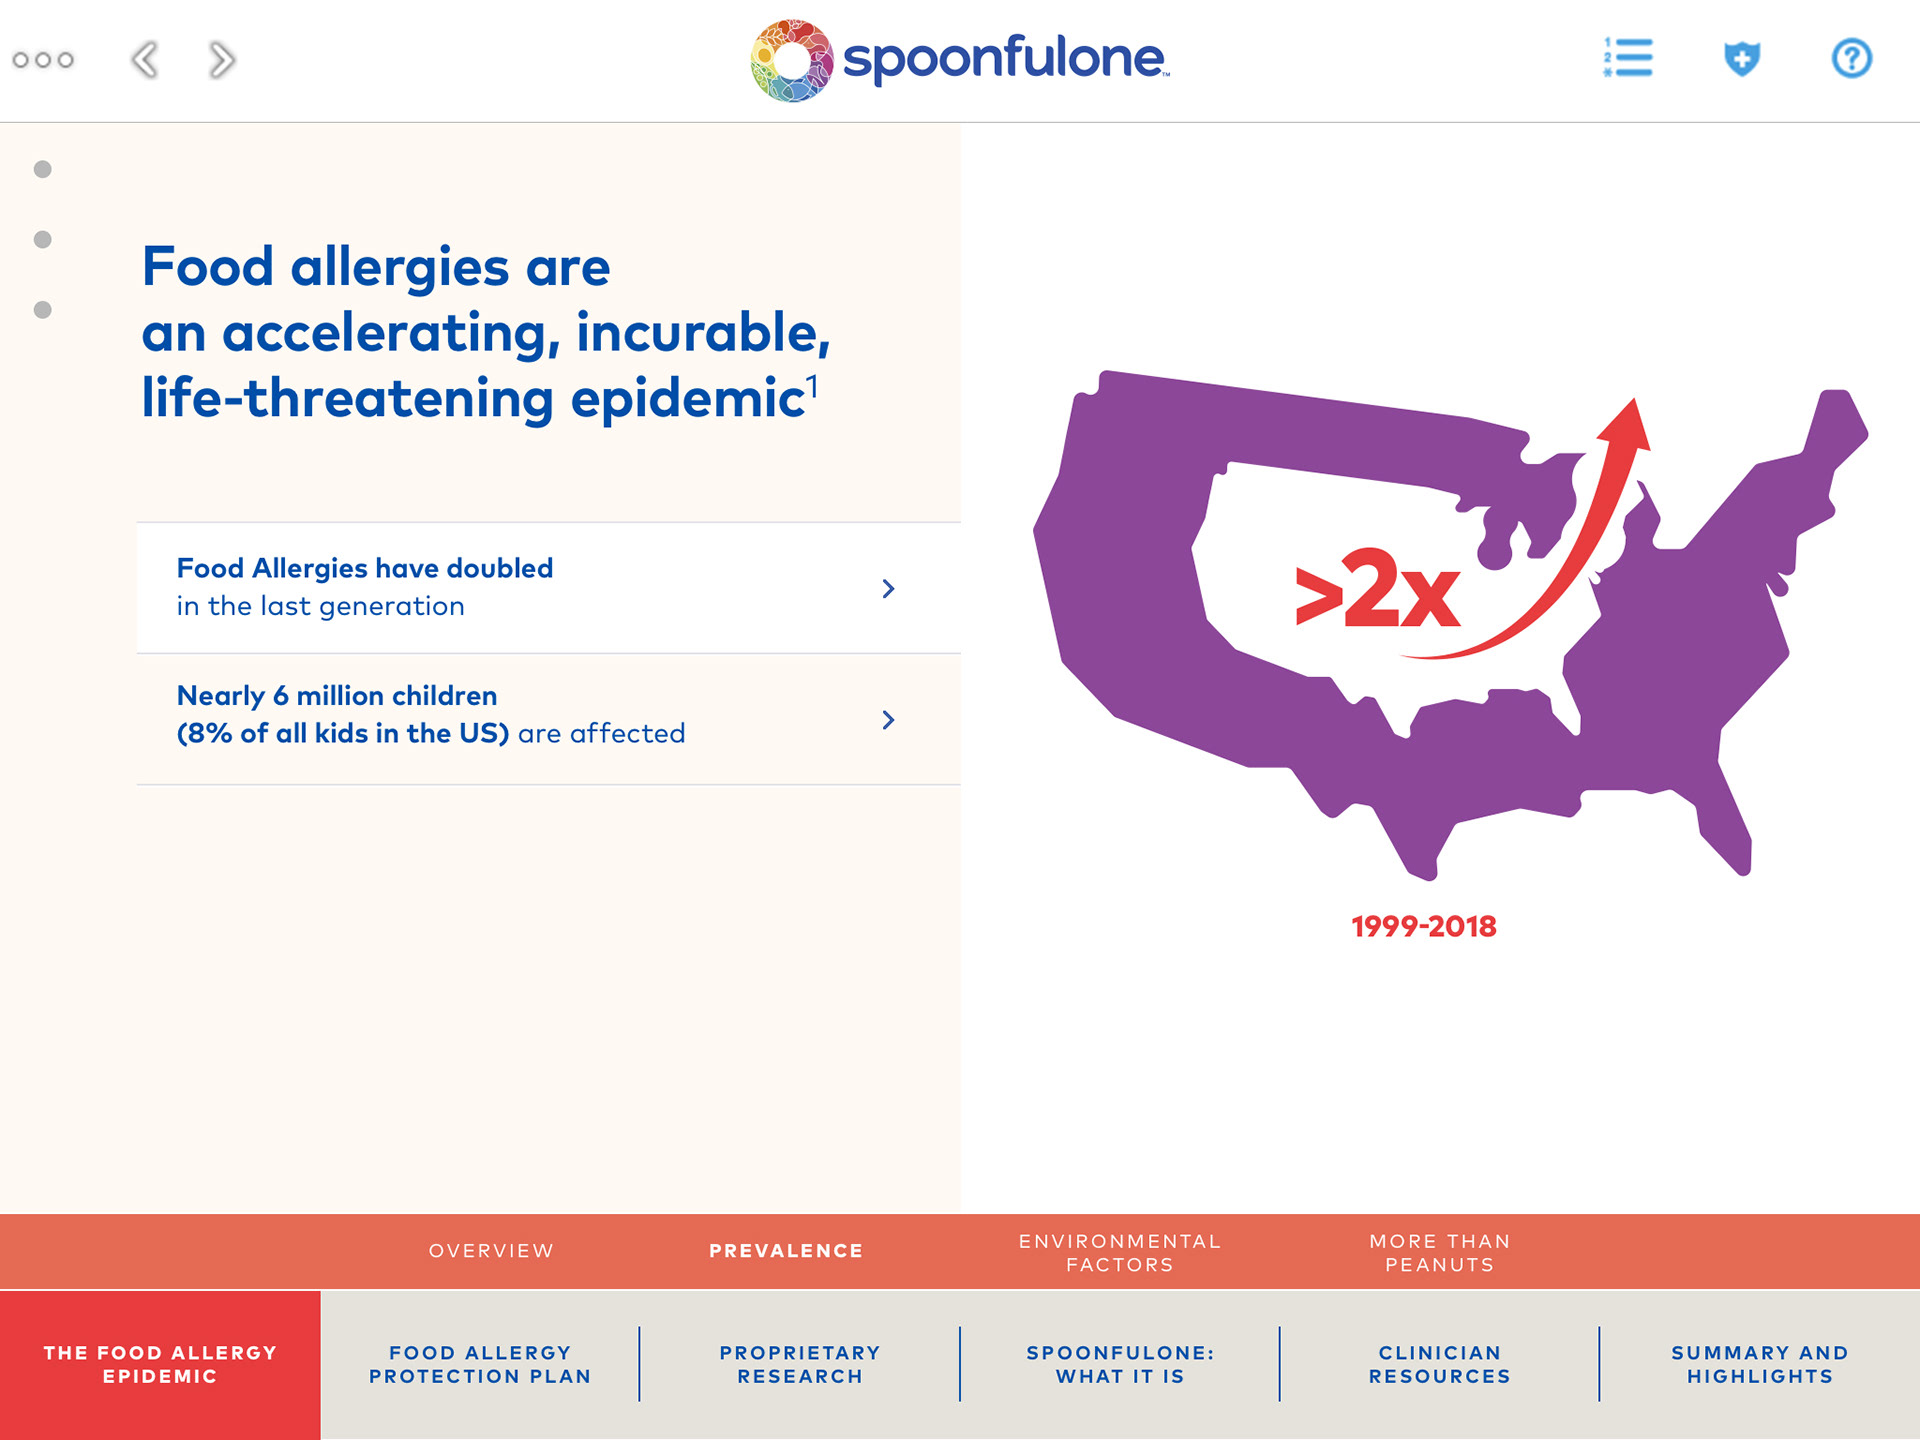
Task: Open the Overview sub-tab
Action: coord(490,1251)
